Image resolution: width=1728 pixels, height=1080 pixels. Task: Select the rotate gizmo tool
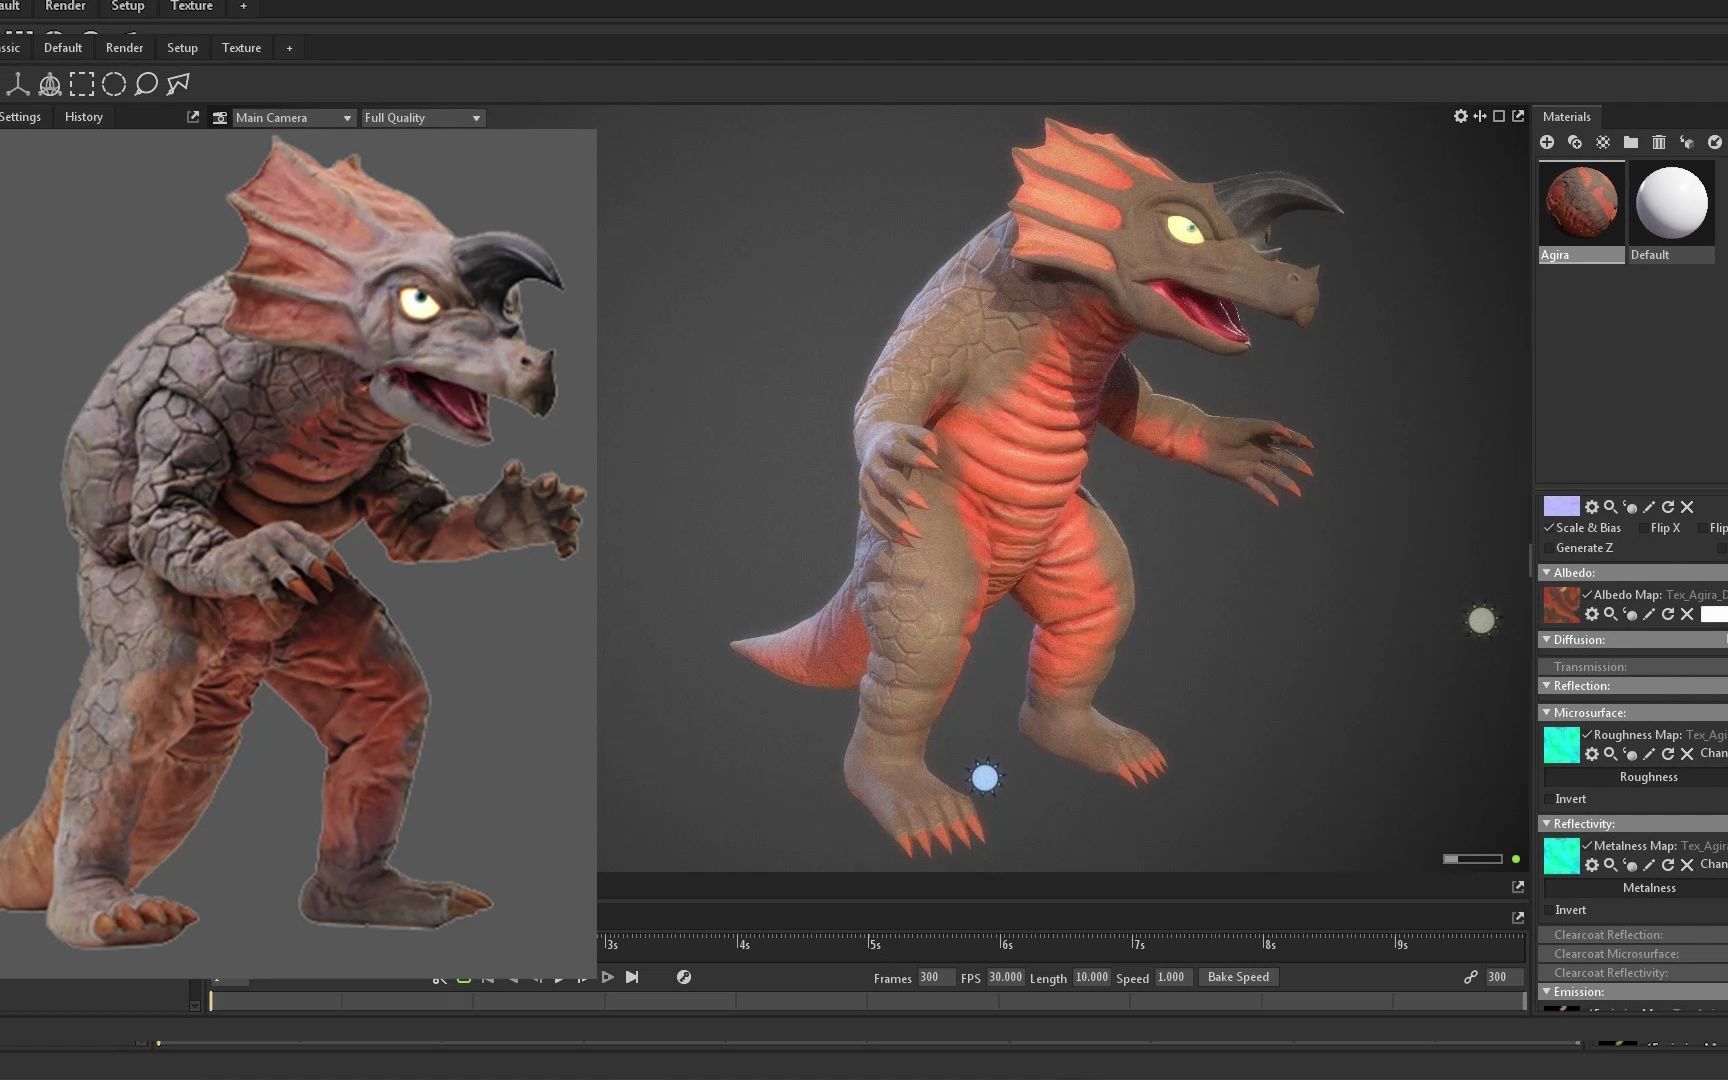(x=50, y=85)
